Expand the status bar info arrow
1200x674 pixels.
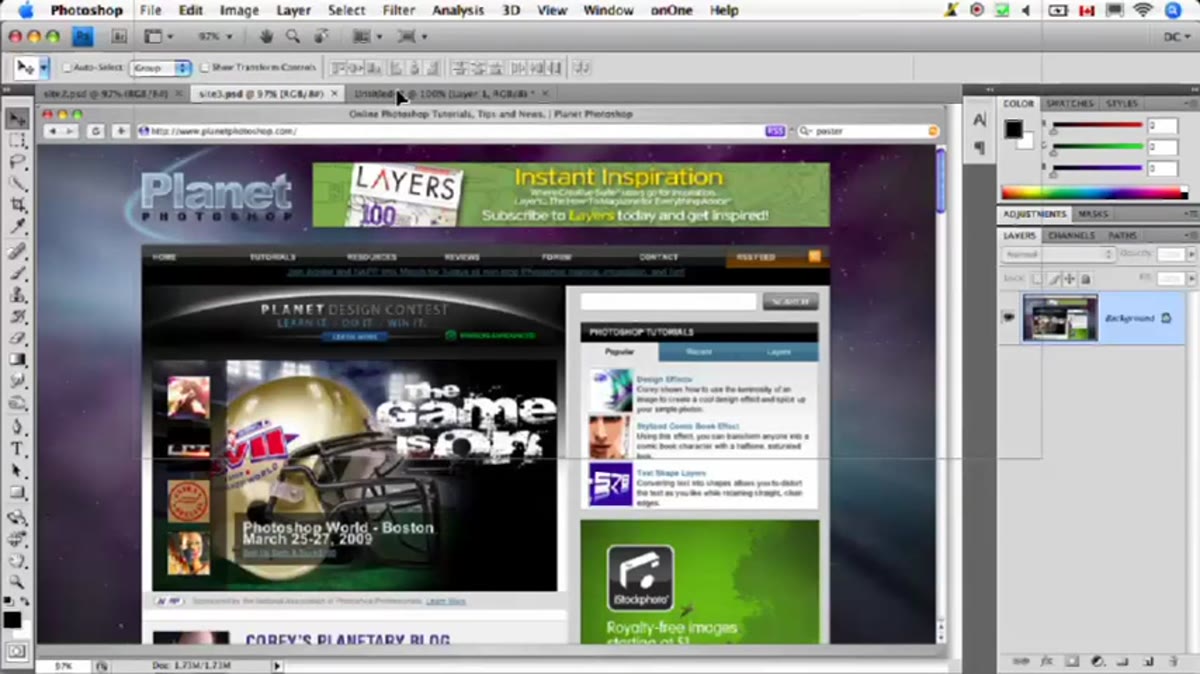pos(277,665)
